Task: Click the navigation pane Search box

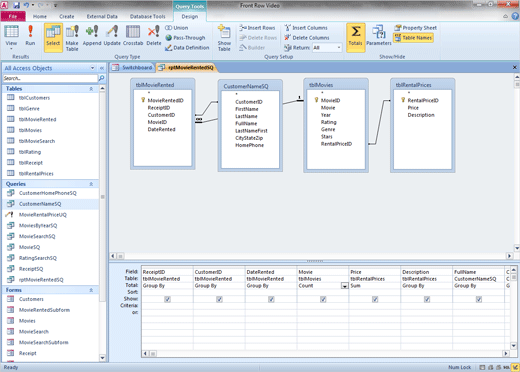Action: tap(50, 78)
